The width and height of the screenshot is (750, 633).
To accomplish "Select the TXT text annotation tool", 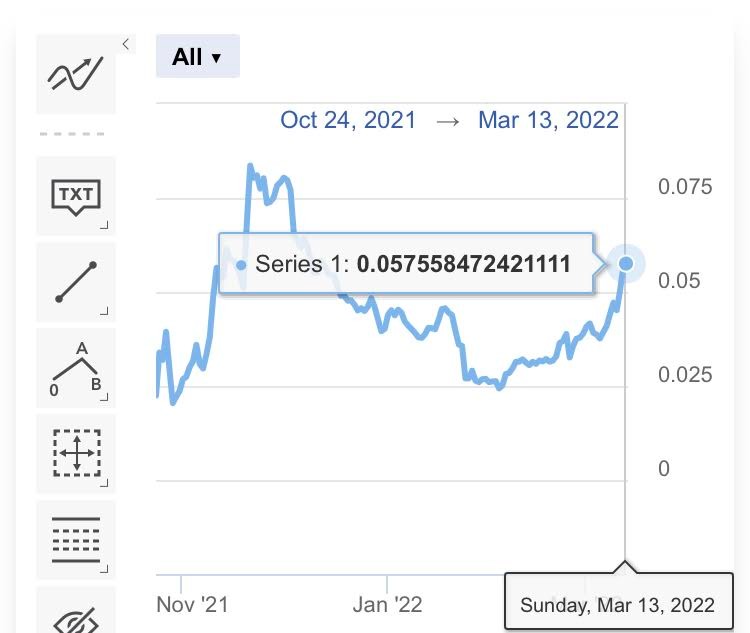I will click(x=76, y=196).
